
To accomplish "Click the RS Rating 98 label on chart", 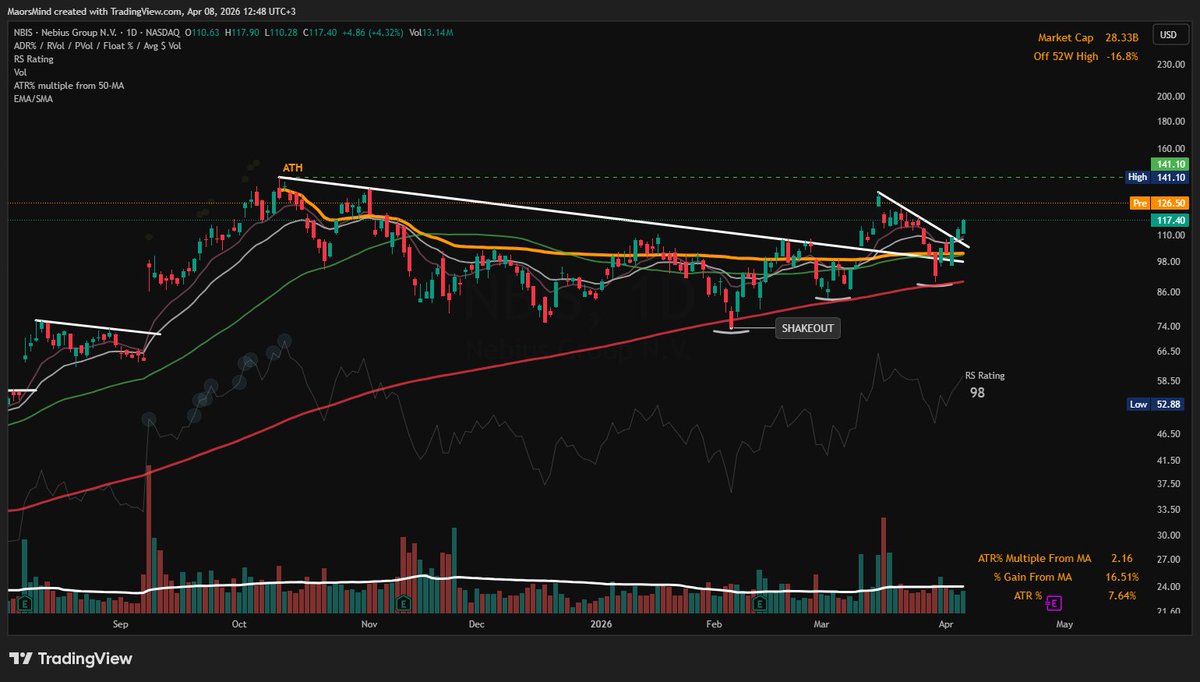I will pyautogui.click(x=985, y=385).
